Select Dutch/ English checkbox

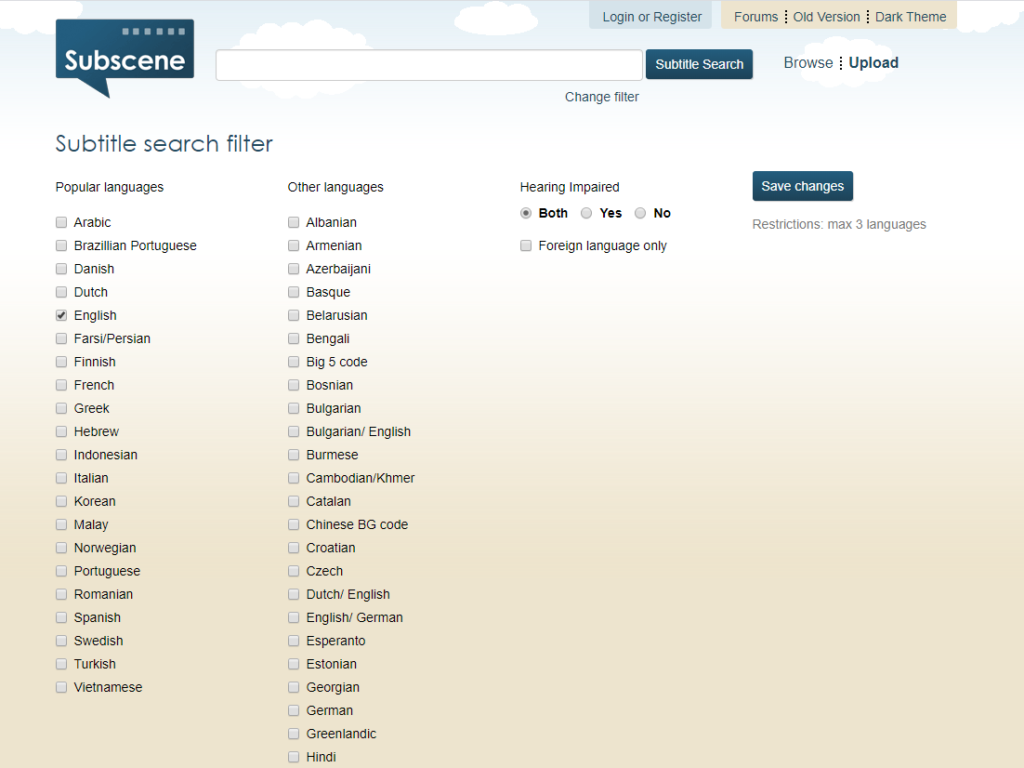[294, 594]
